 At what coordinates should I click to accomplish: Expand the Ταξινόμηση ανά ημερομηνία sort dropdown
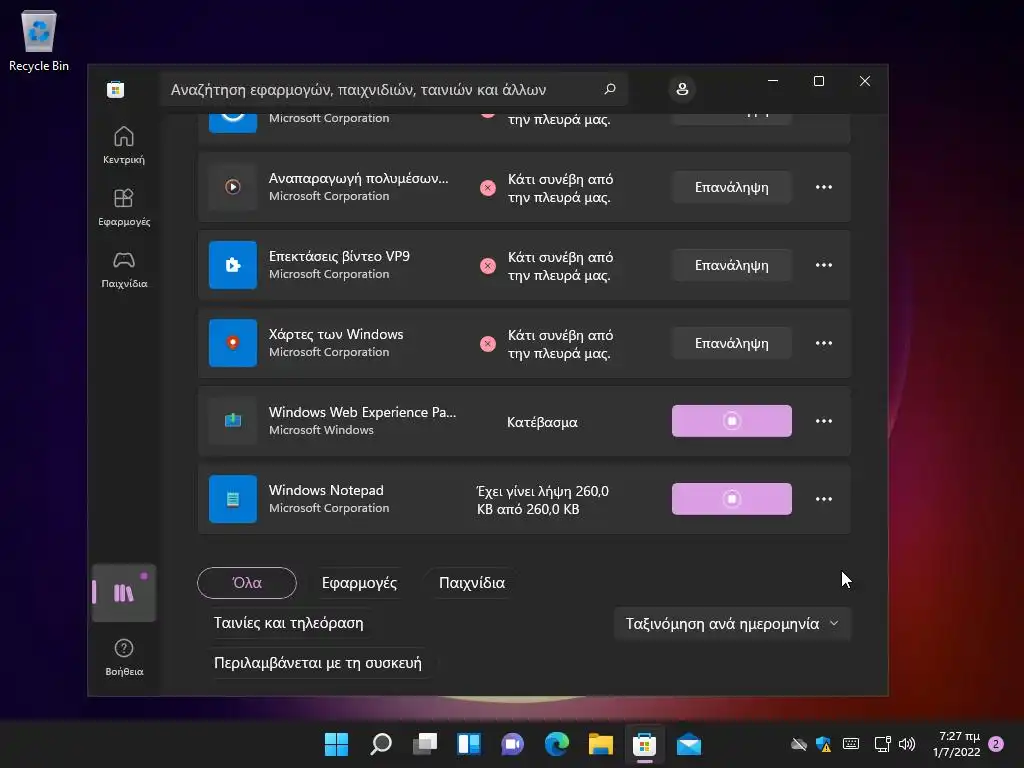[x=732, y=624]
